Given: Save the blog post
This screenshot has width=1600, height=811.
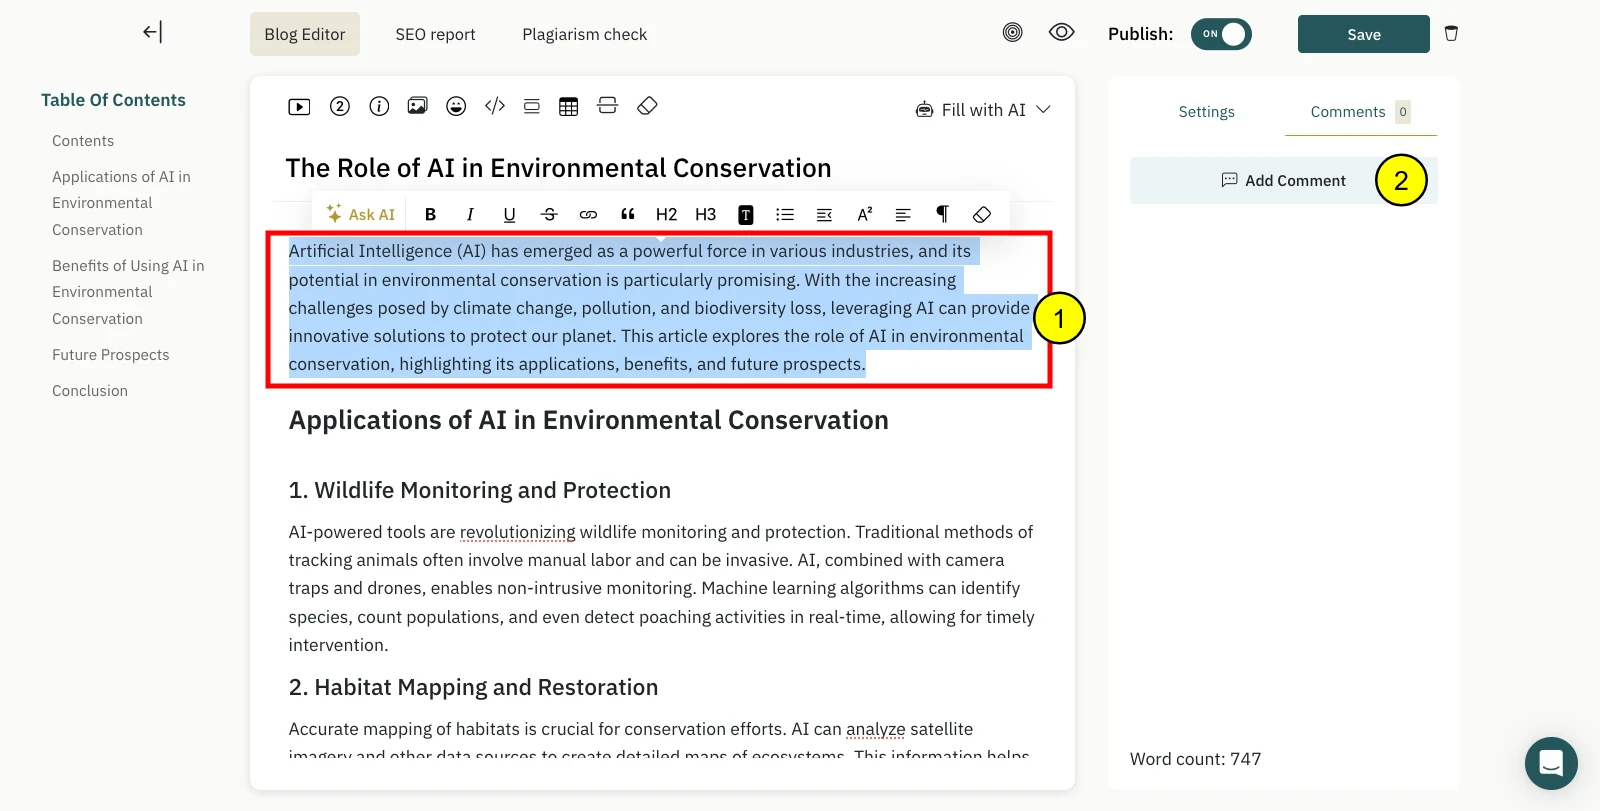Looking at the screenshot, I should point(1364,34).
